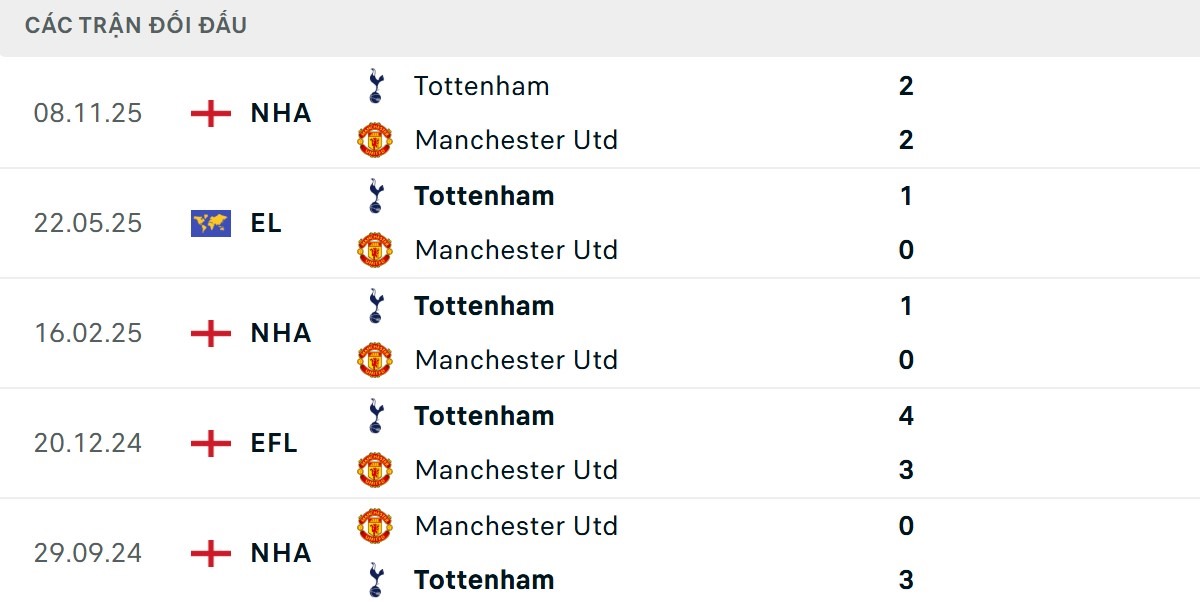Click the Manchester Utd crest in the 16.02.25 match

coord(374,360)
